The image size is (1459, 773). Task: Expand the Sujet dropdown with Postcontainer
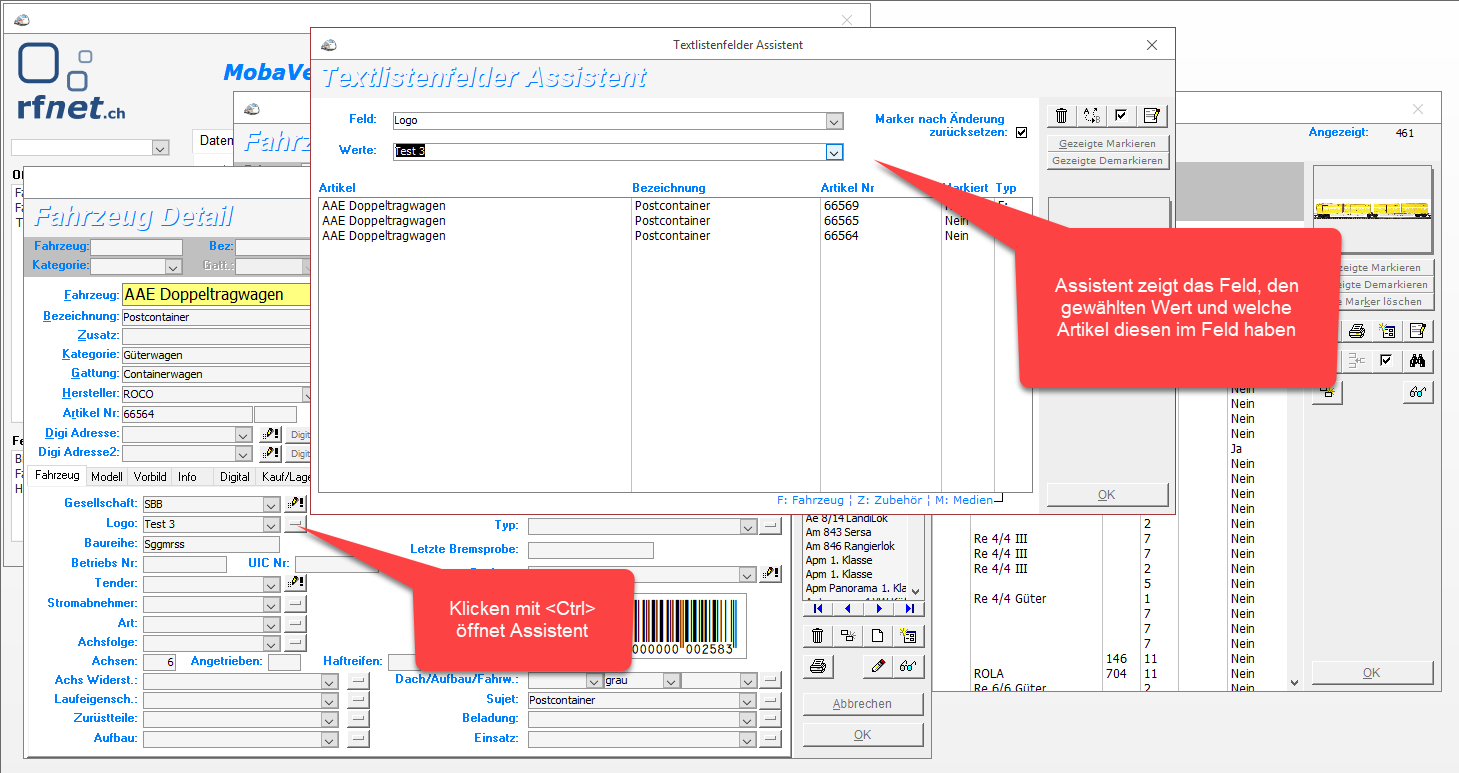pos(748,700)
